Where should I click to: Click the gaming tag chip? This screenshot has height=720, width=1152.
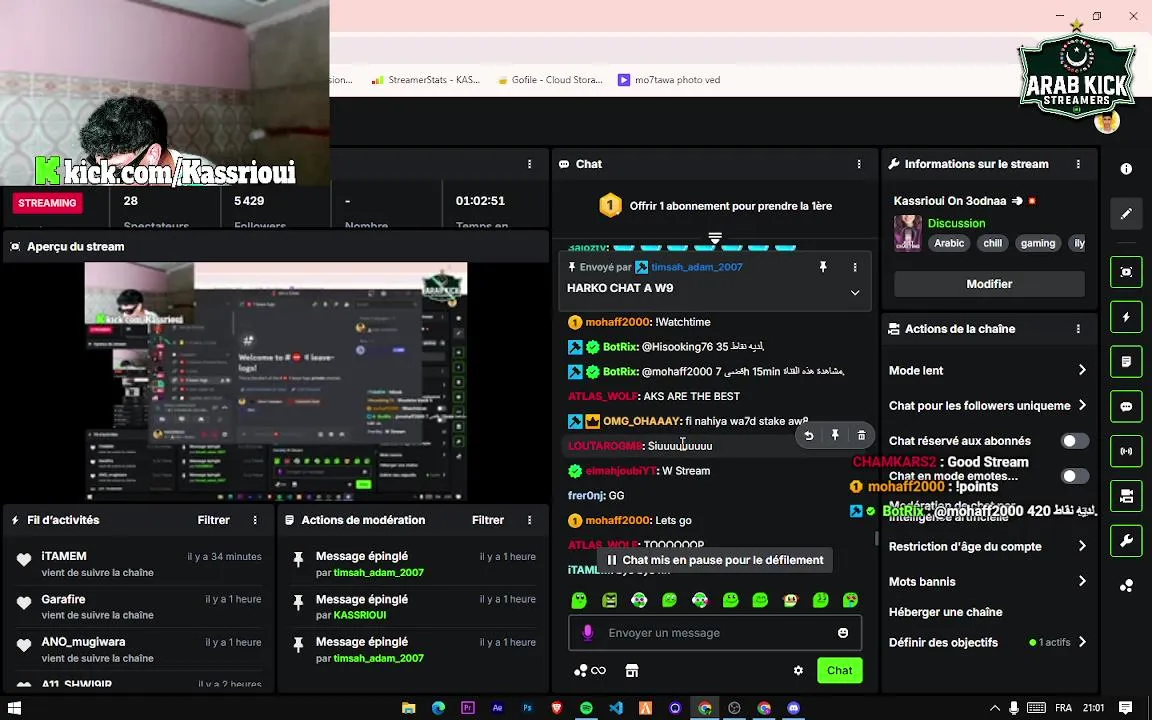(1037, 243)
